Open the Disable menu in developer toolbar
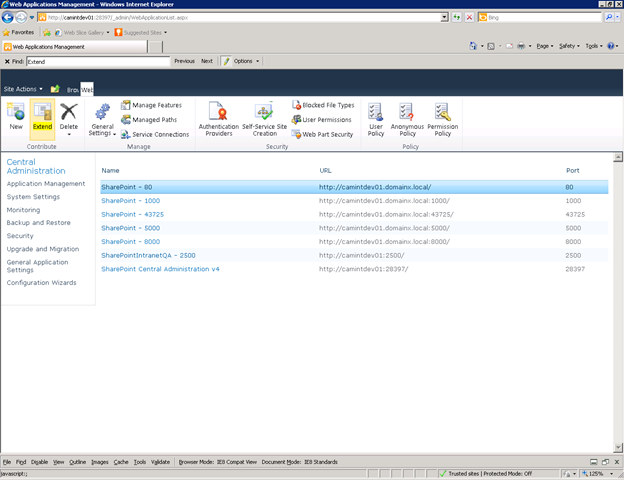624x480 pixels. (x=39, y=462)
